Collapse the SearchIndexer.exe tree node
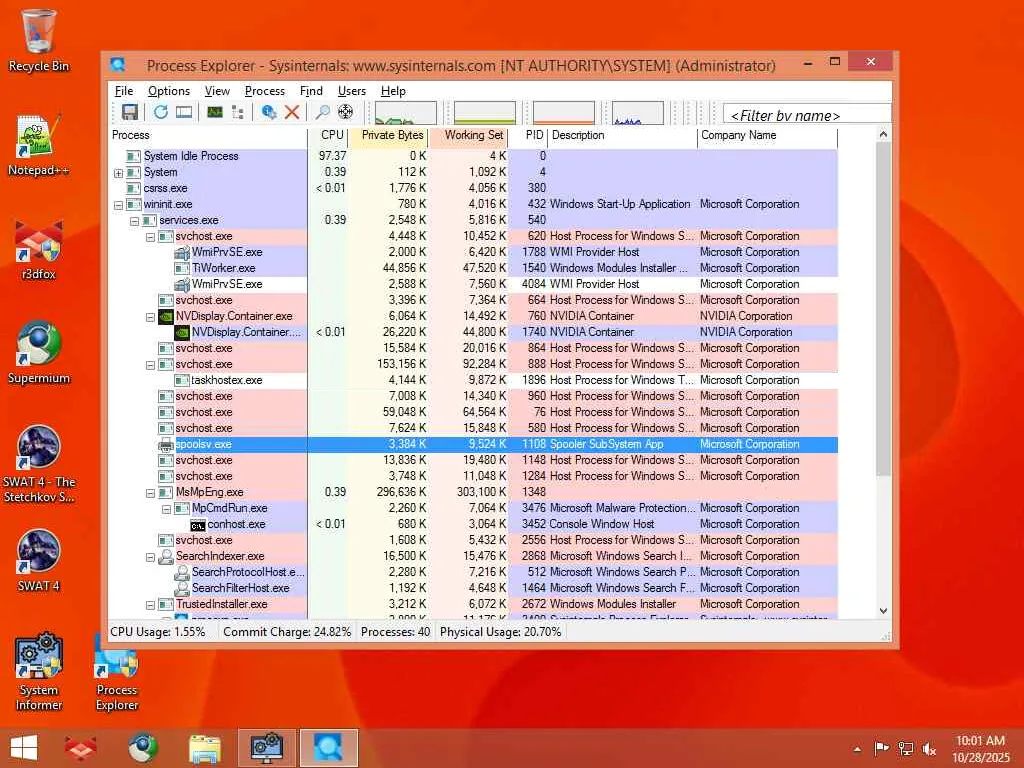Image resolution: width=1024 pixels, height=768 pixels. (150, 557)
